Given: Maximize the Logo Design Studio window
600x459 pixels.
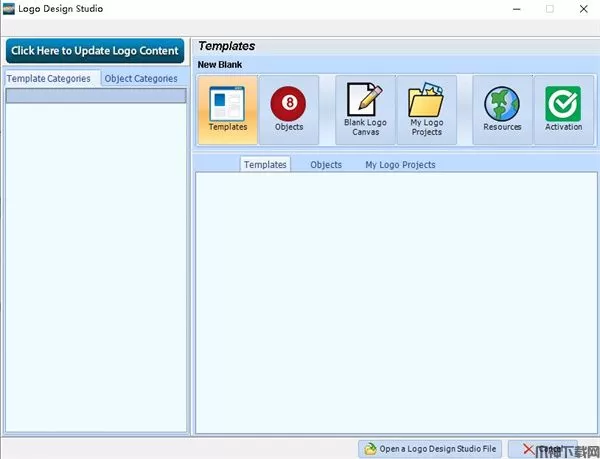Looking at the screenshot, I should point(549,9).
